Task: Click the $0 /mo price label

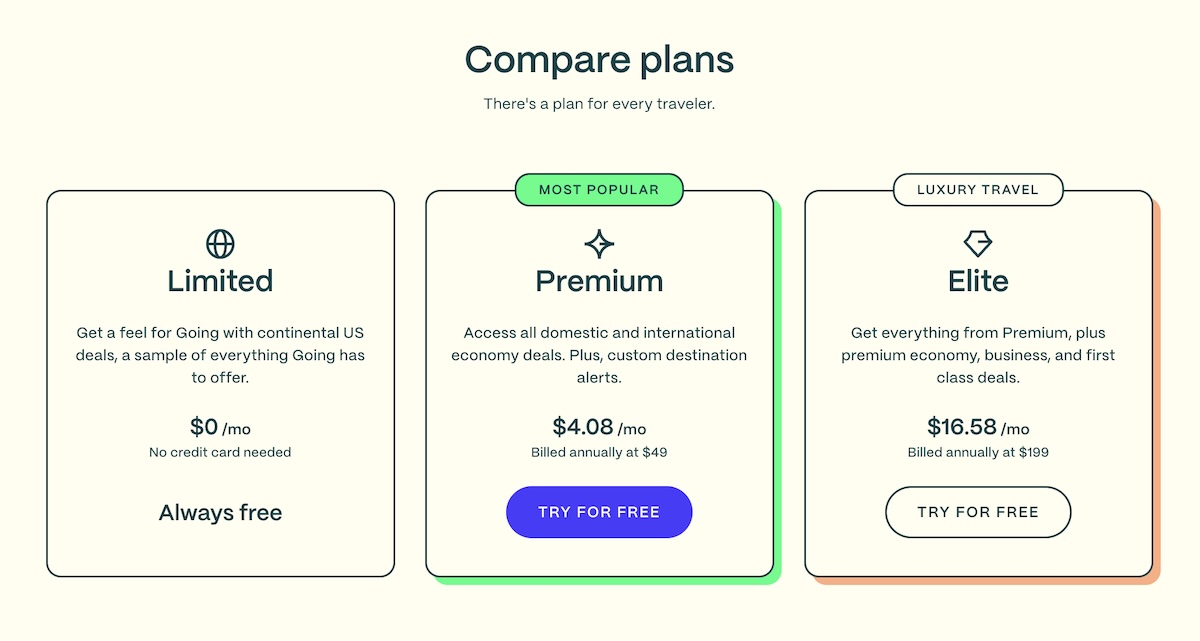Action: click(220, 427)
